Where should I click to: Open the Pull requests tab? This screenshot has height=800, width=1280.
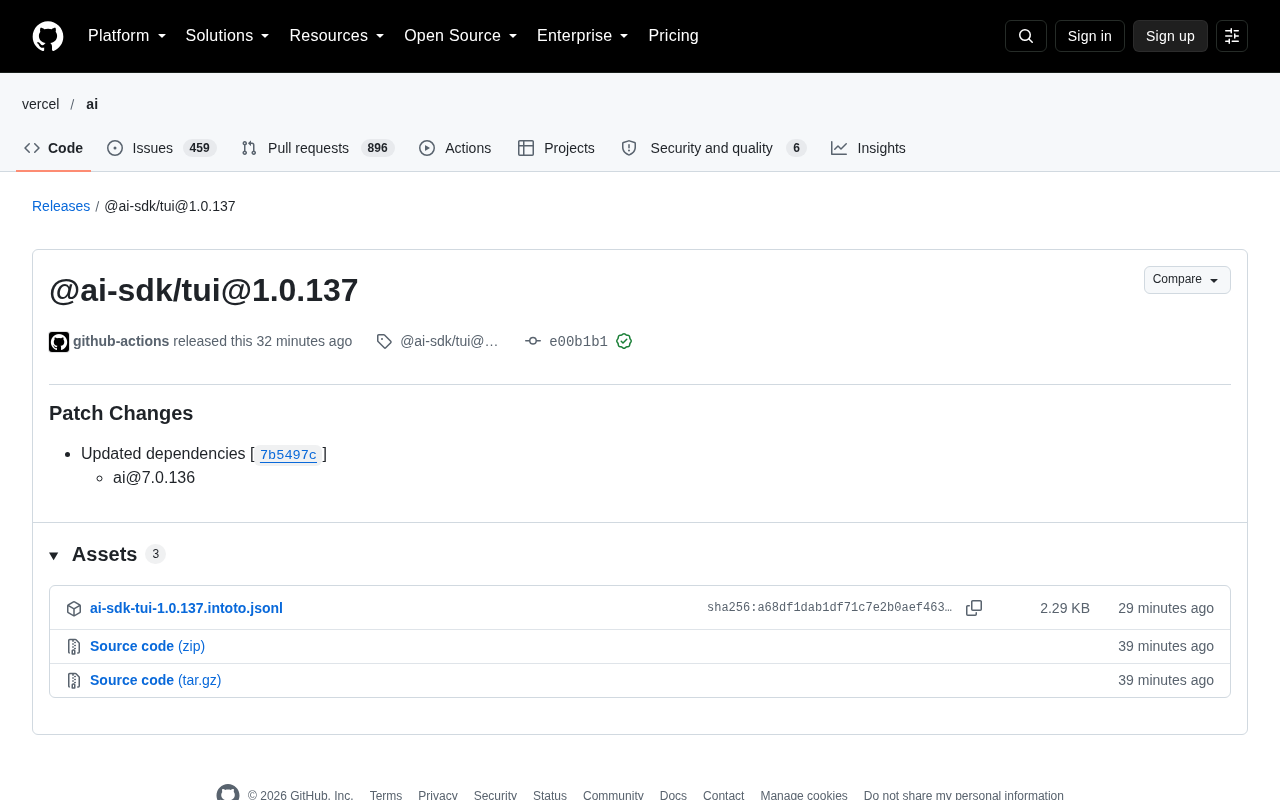coord(318,148)
